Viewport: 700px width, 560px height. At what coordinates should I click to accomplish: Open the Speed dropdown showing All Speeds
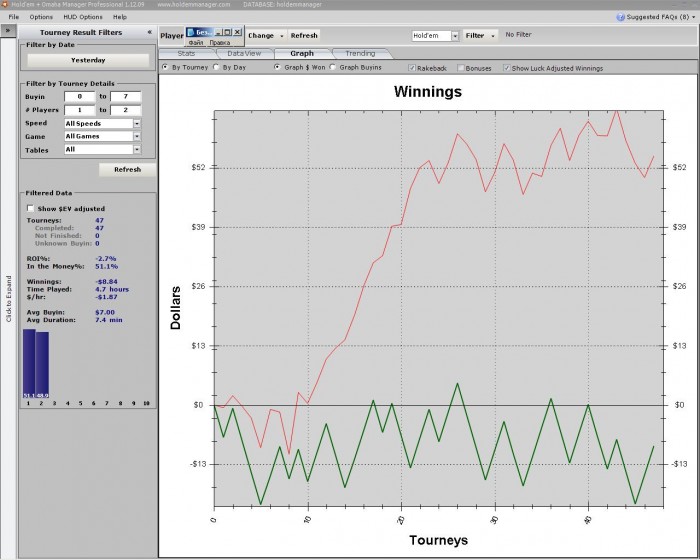137,123
